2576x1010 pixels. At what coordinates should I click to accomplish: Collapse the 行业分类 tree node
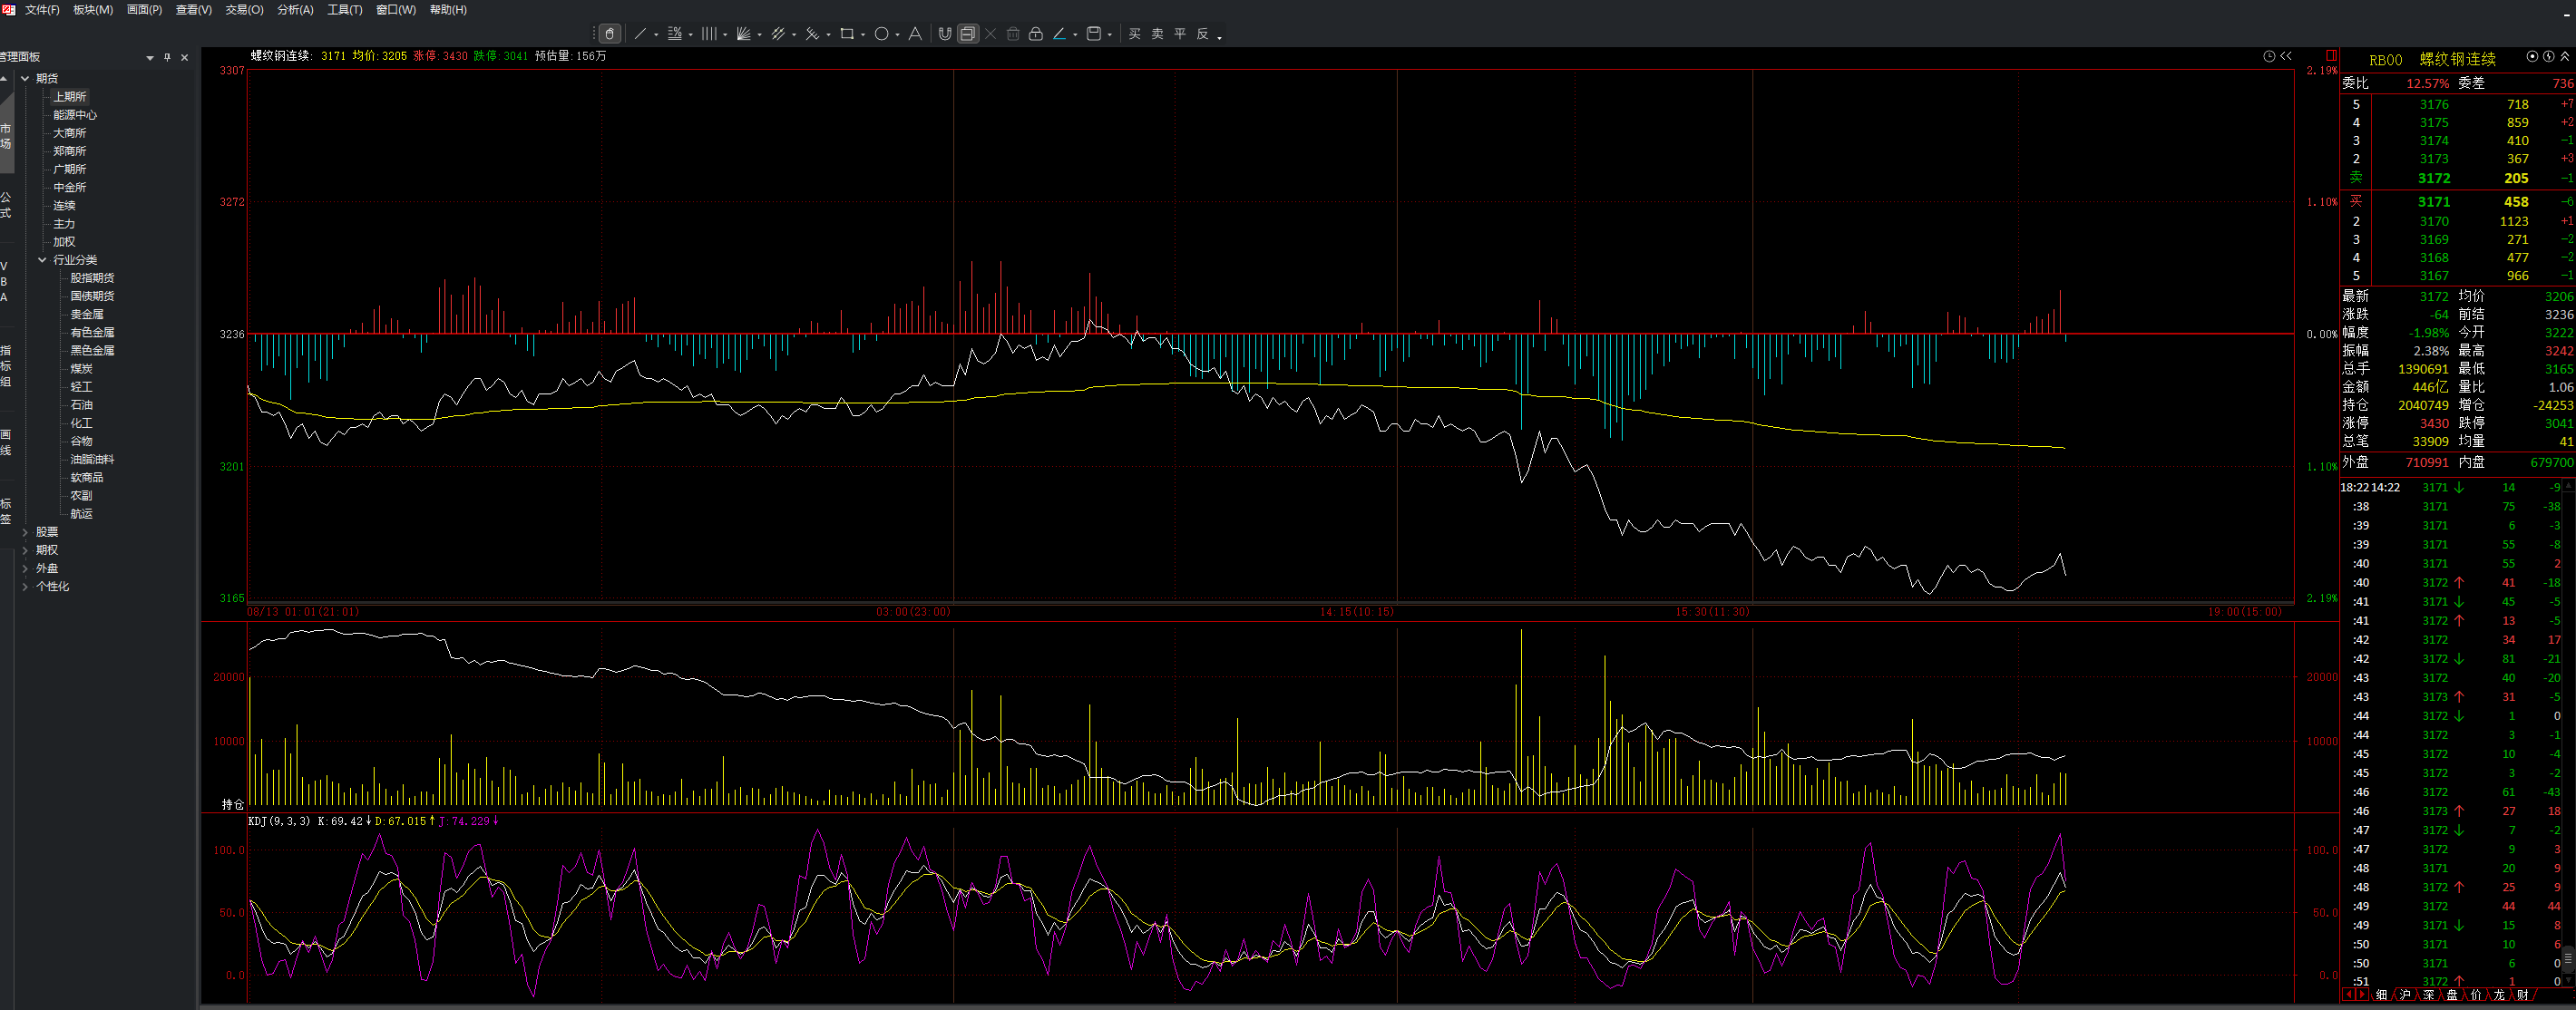point(42,260)
